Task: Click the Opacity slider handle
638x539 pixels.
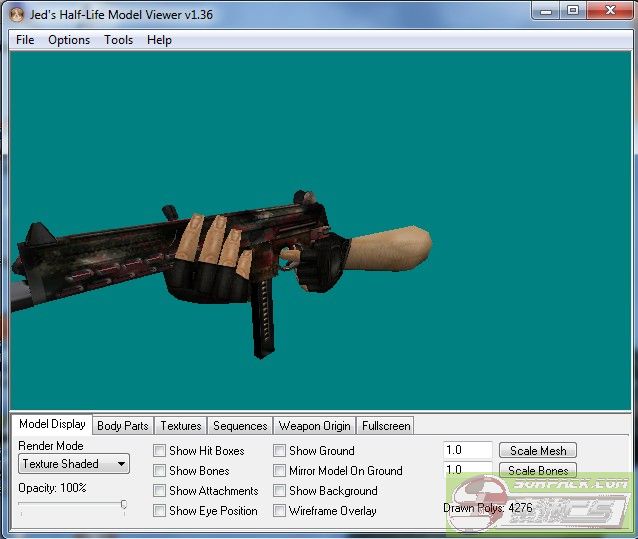Action: [123, 506]
